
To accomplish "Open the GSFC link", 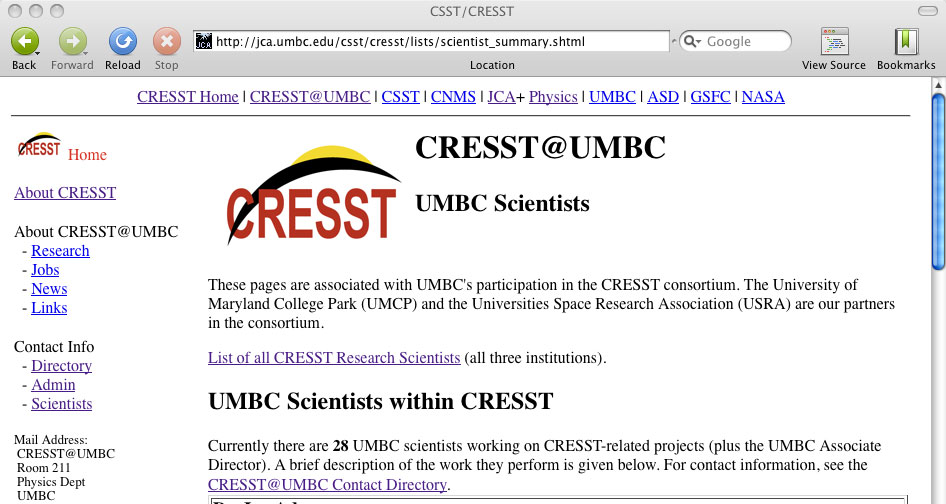I will coord(711,97).
